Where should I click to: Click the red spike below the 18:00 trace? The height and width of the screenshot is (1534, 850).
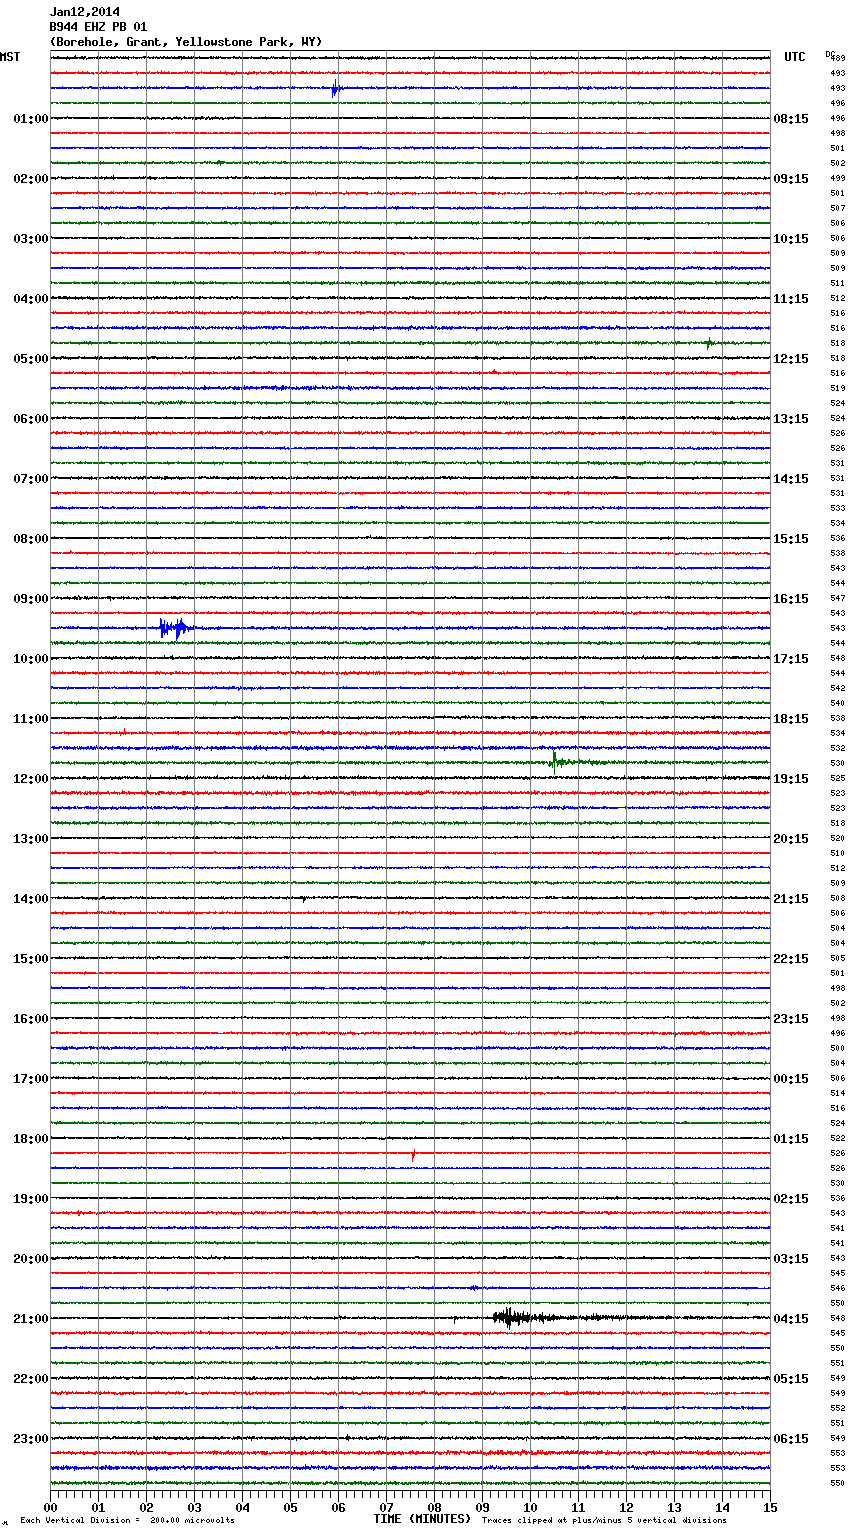pos(413,1155)
